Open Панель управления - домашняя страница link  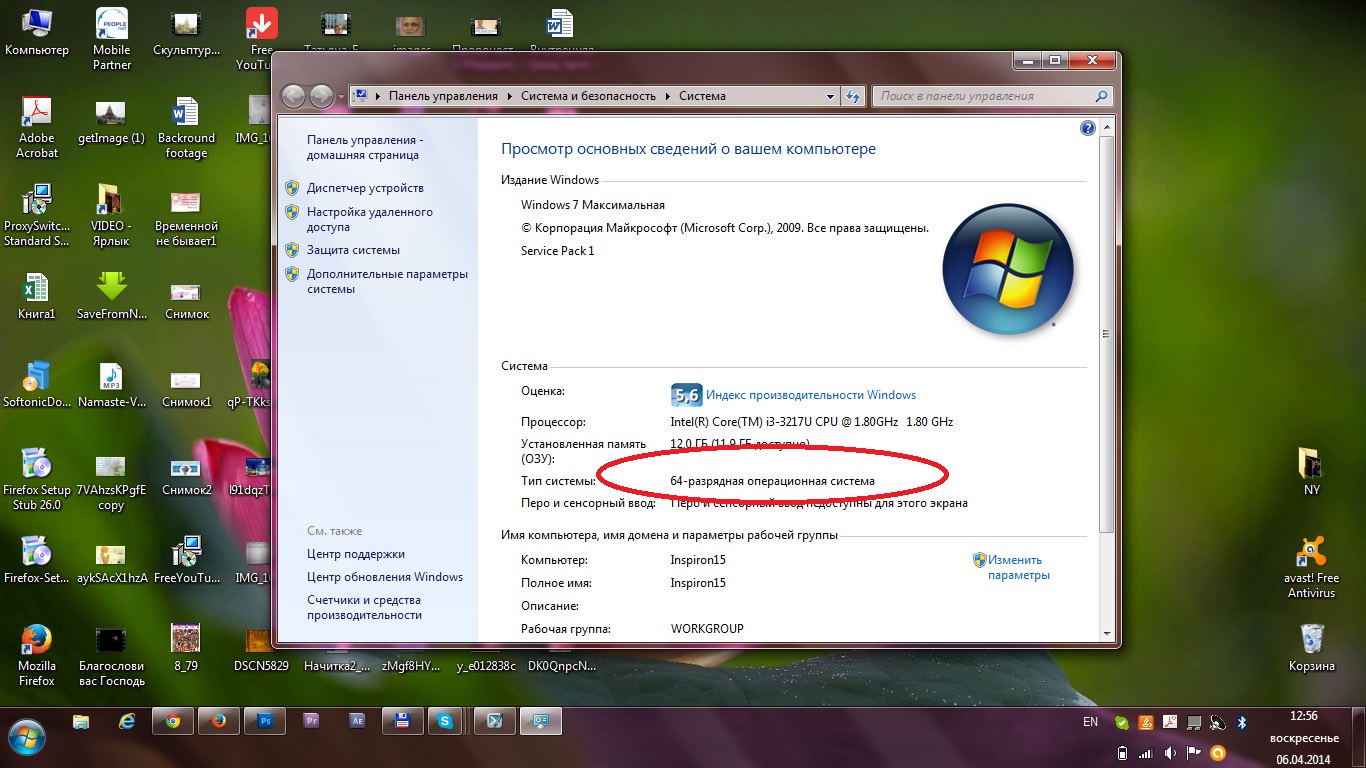point(365,148)
